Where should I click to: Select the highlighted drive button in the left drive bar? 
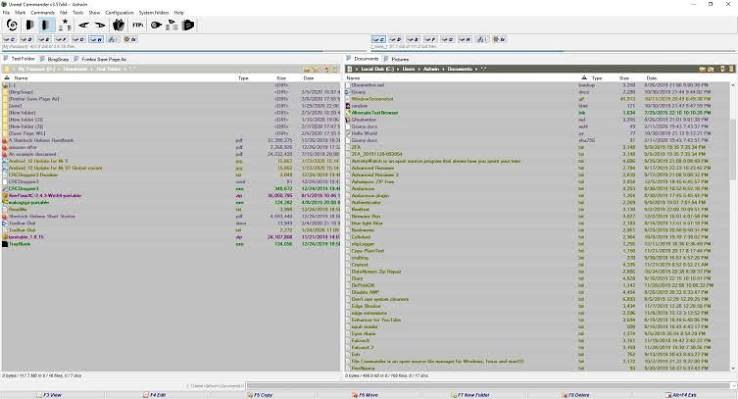(x=96, y=40)
